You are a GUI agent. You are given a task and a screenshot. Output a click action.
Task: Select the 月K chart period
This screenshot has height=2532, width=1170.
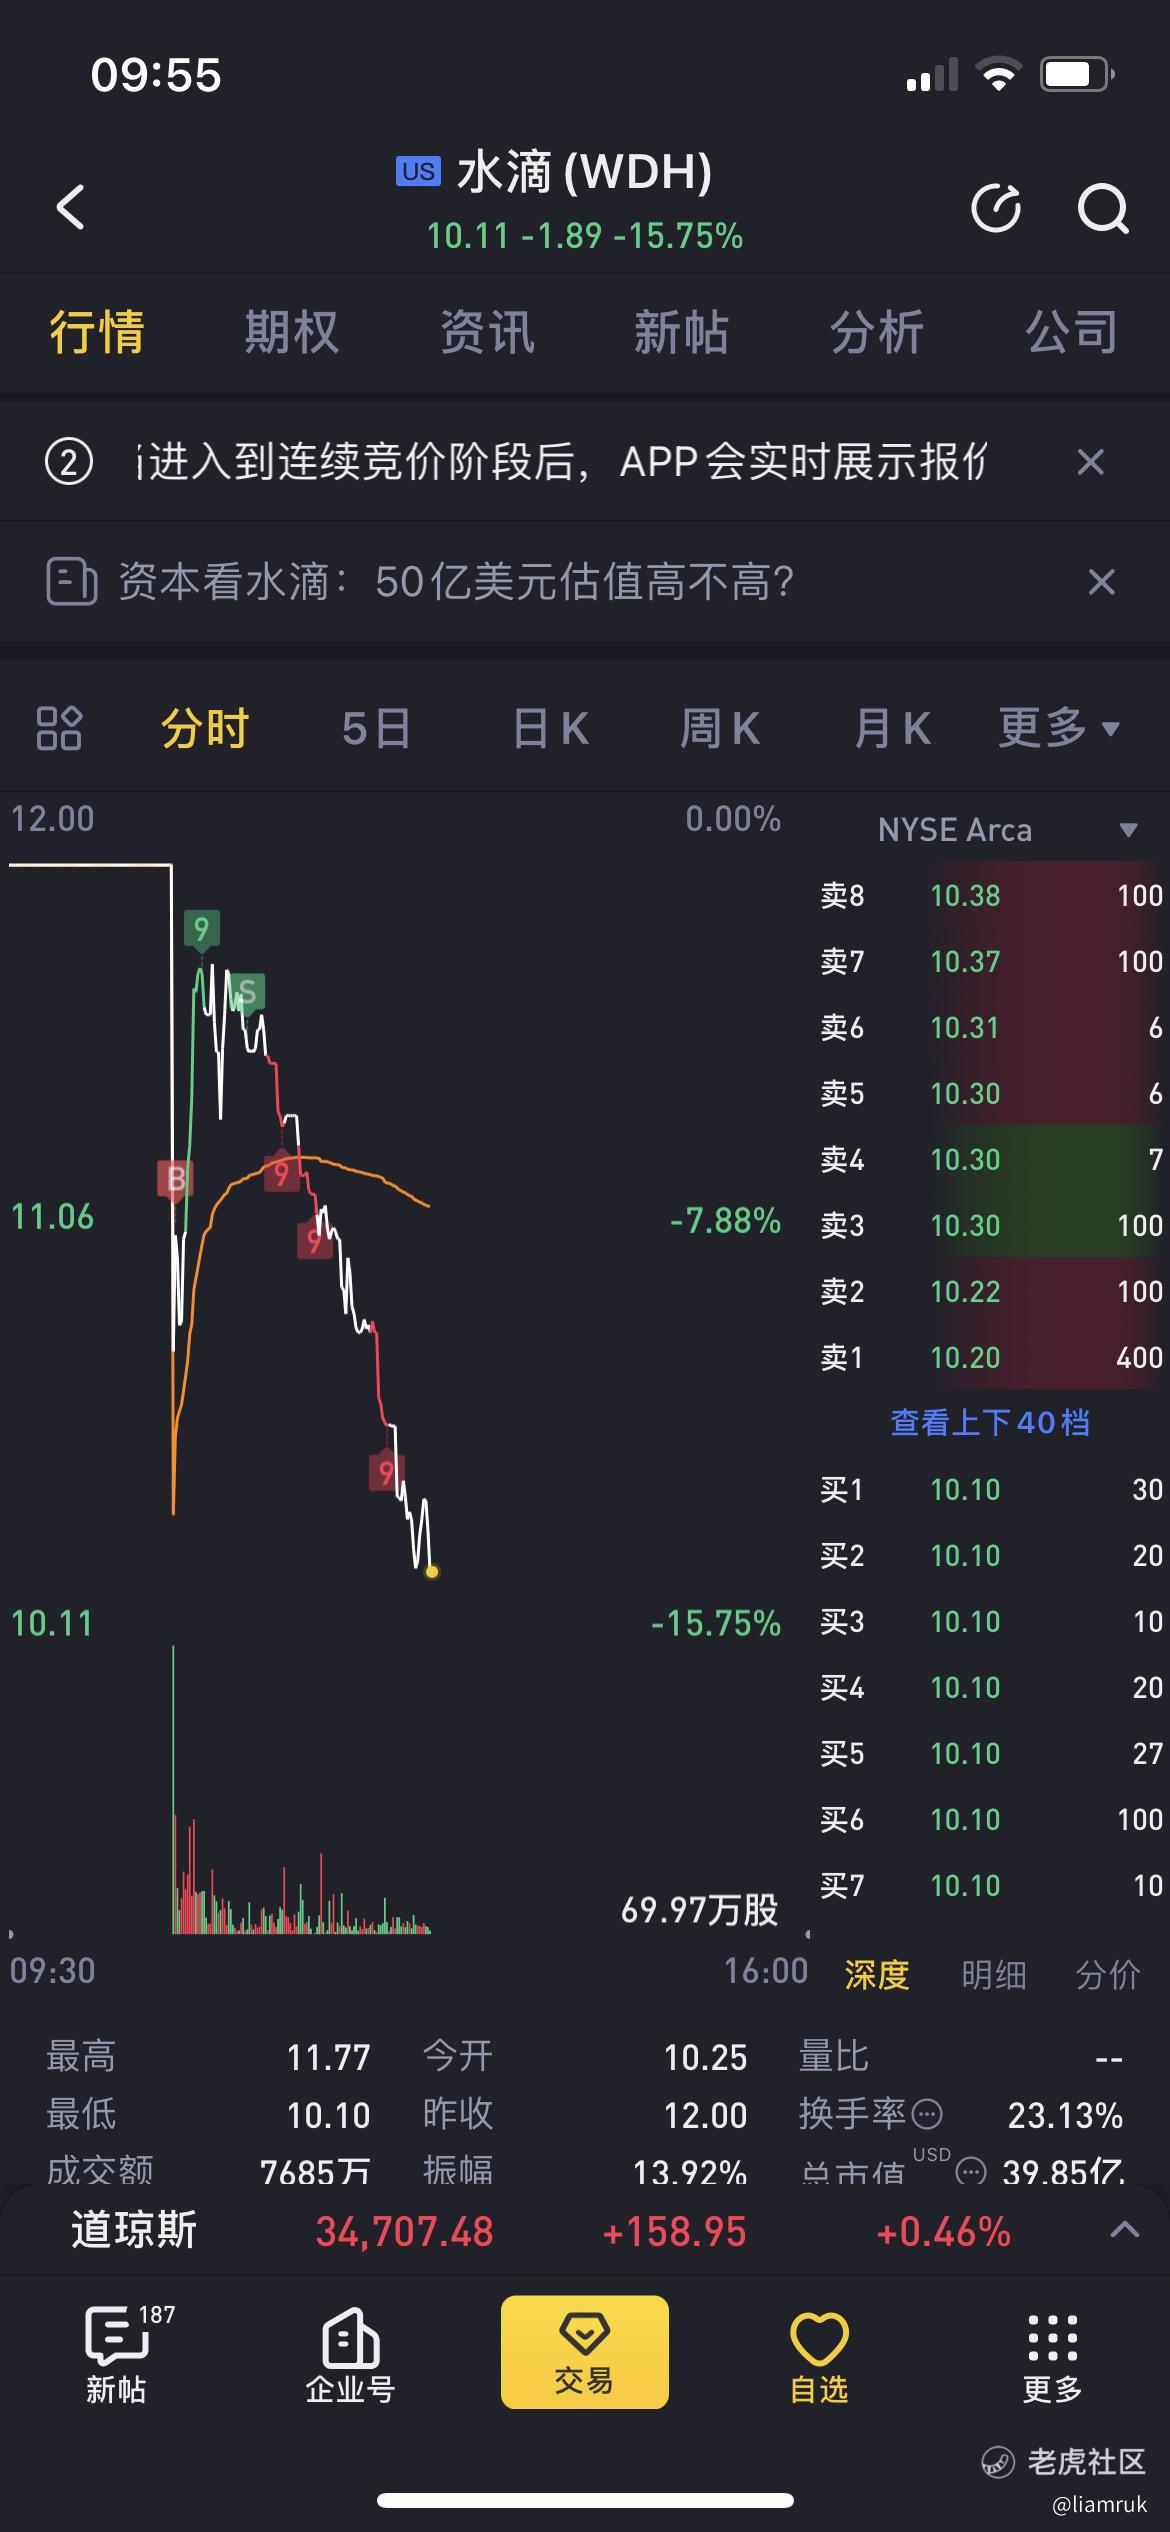tap(893, 728)
